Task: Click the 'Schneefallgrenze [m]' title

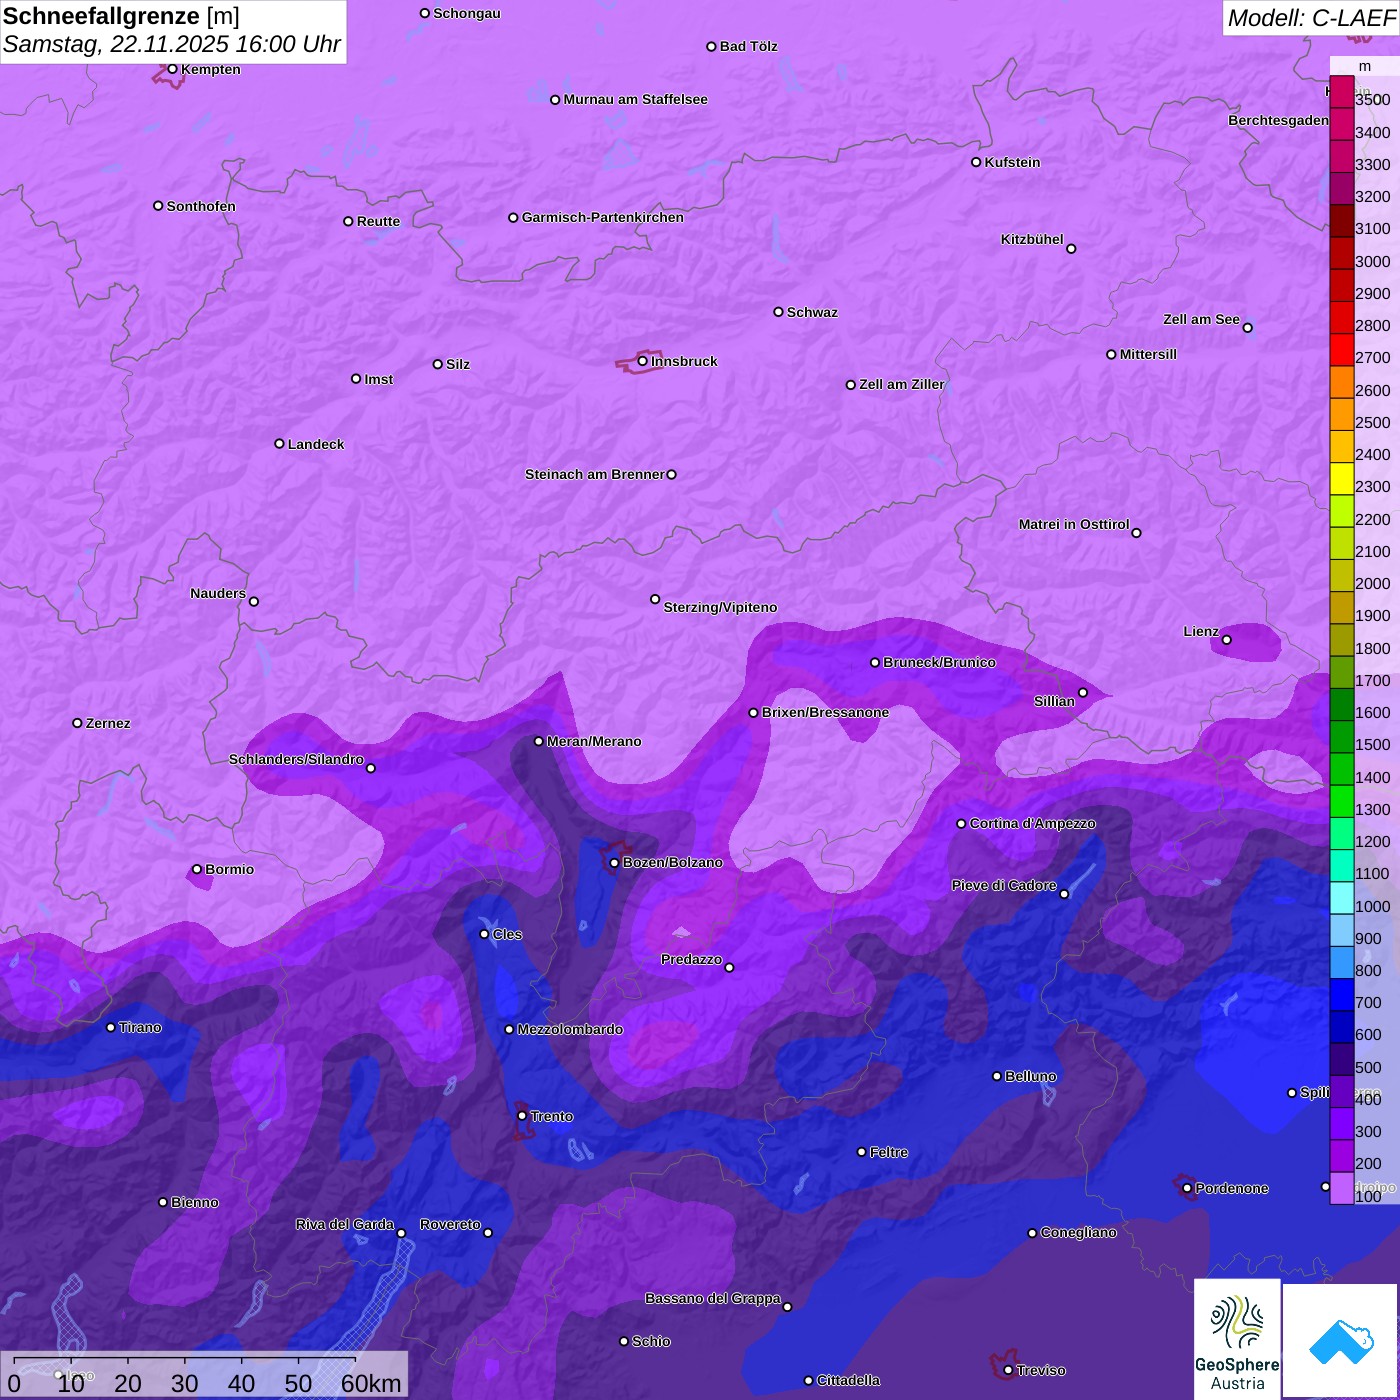Action: click(121, 17)
